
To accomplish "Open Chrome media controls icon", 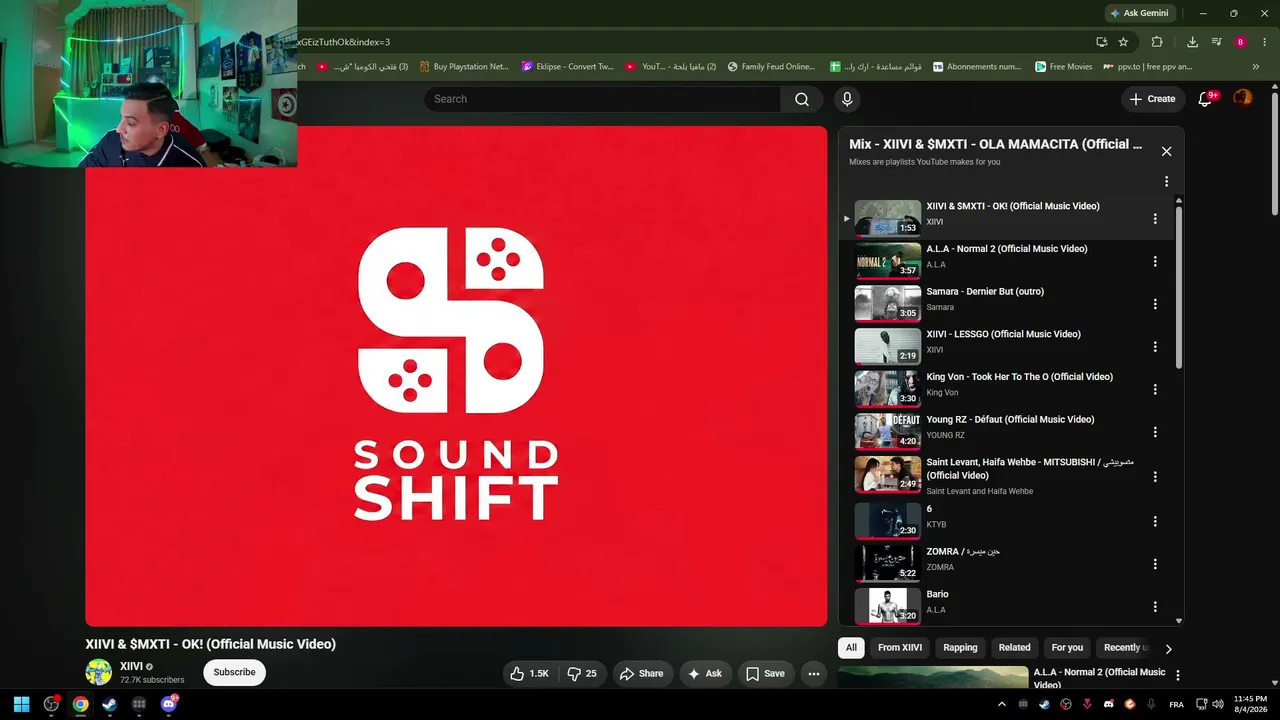I will [1217, 42].
